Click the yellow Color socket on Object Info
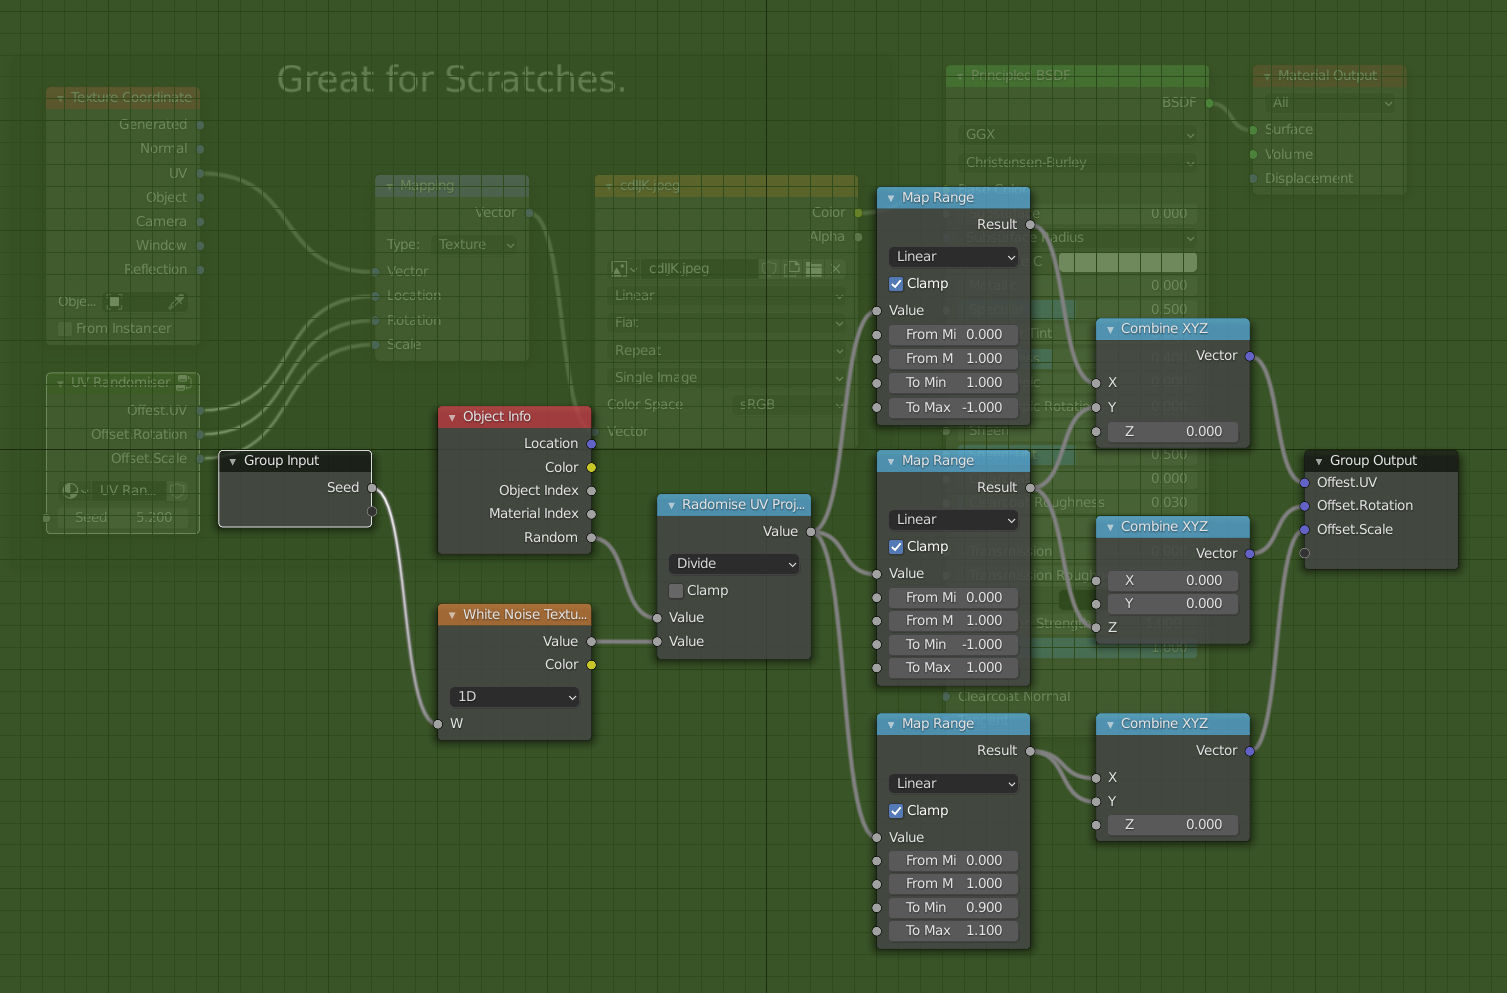 pyautogui.click(x=591, y=468)
